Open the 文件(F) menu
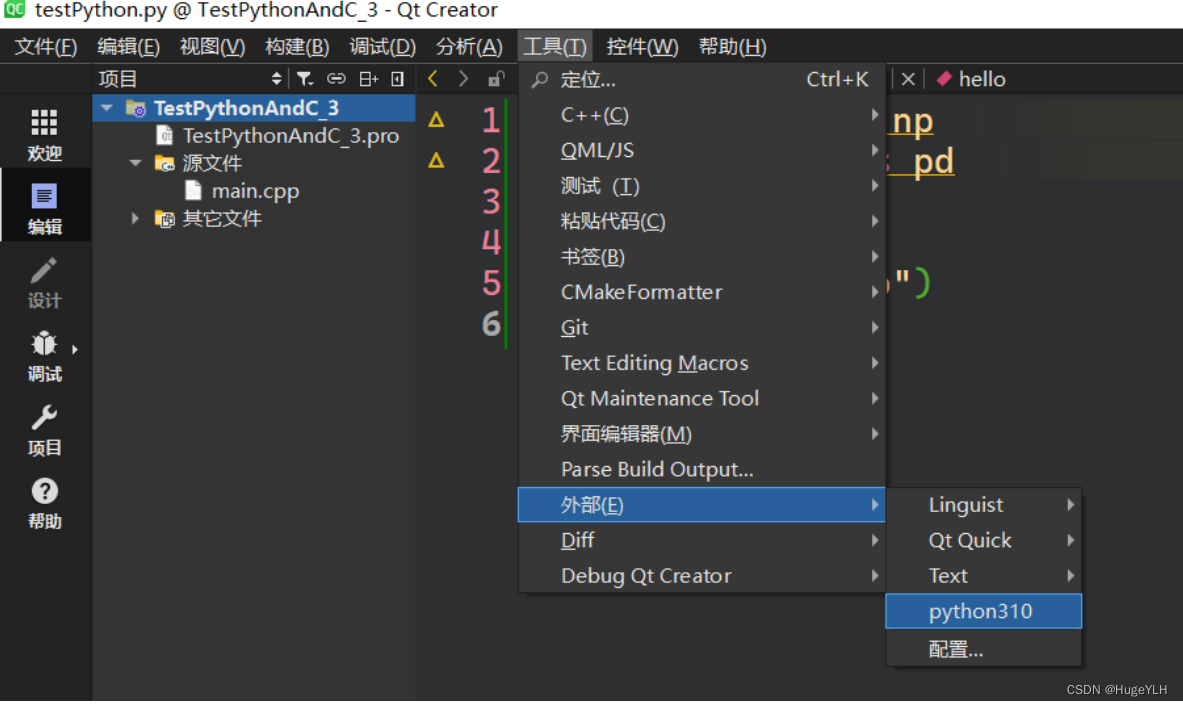 coord(46,47)
